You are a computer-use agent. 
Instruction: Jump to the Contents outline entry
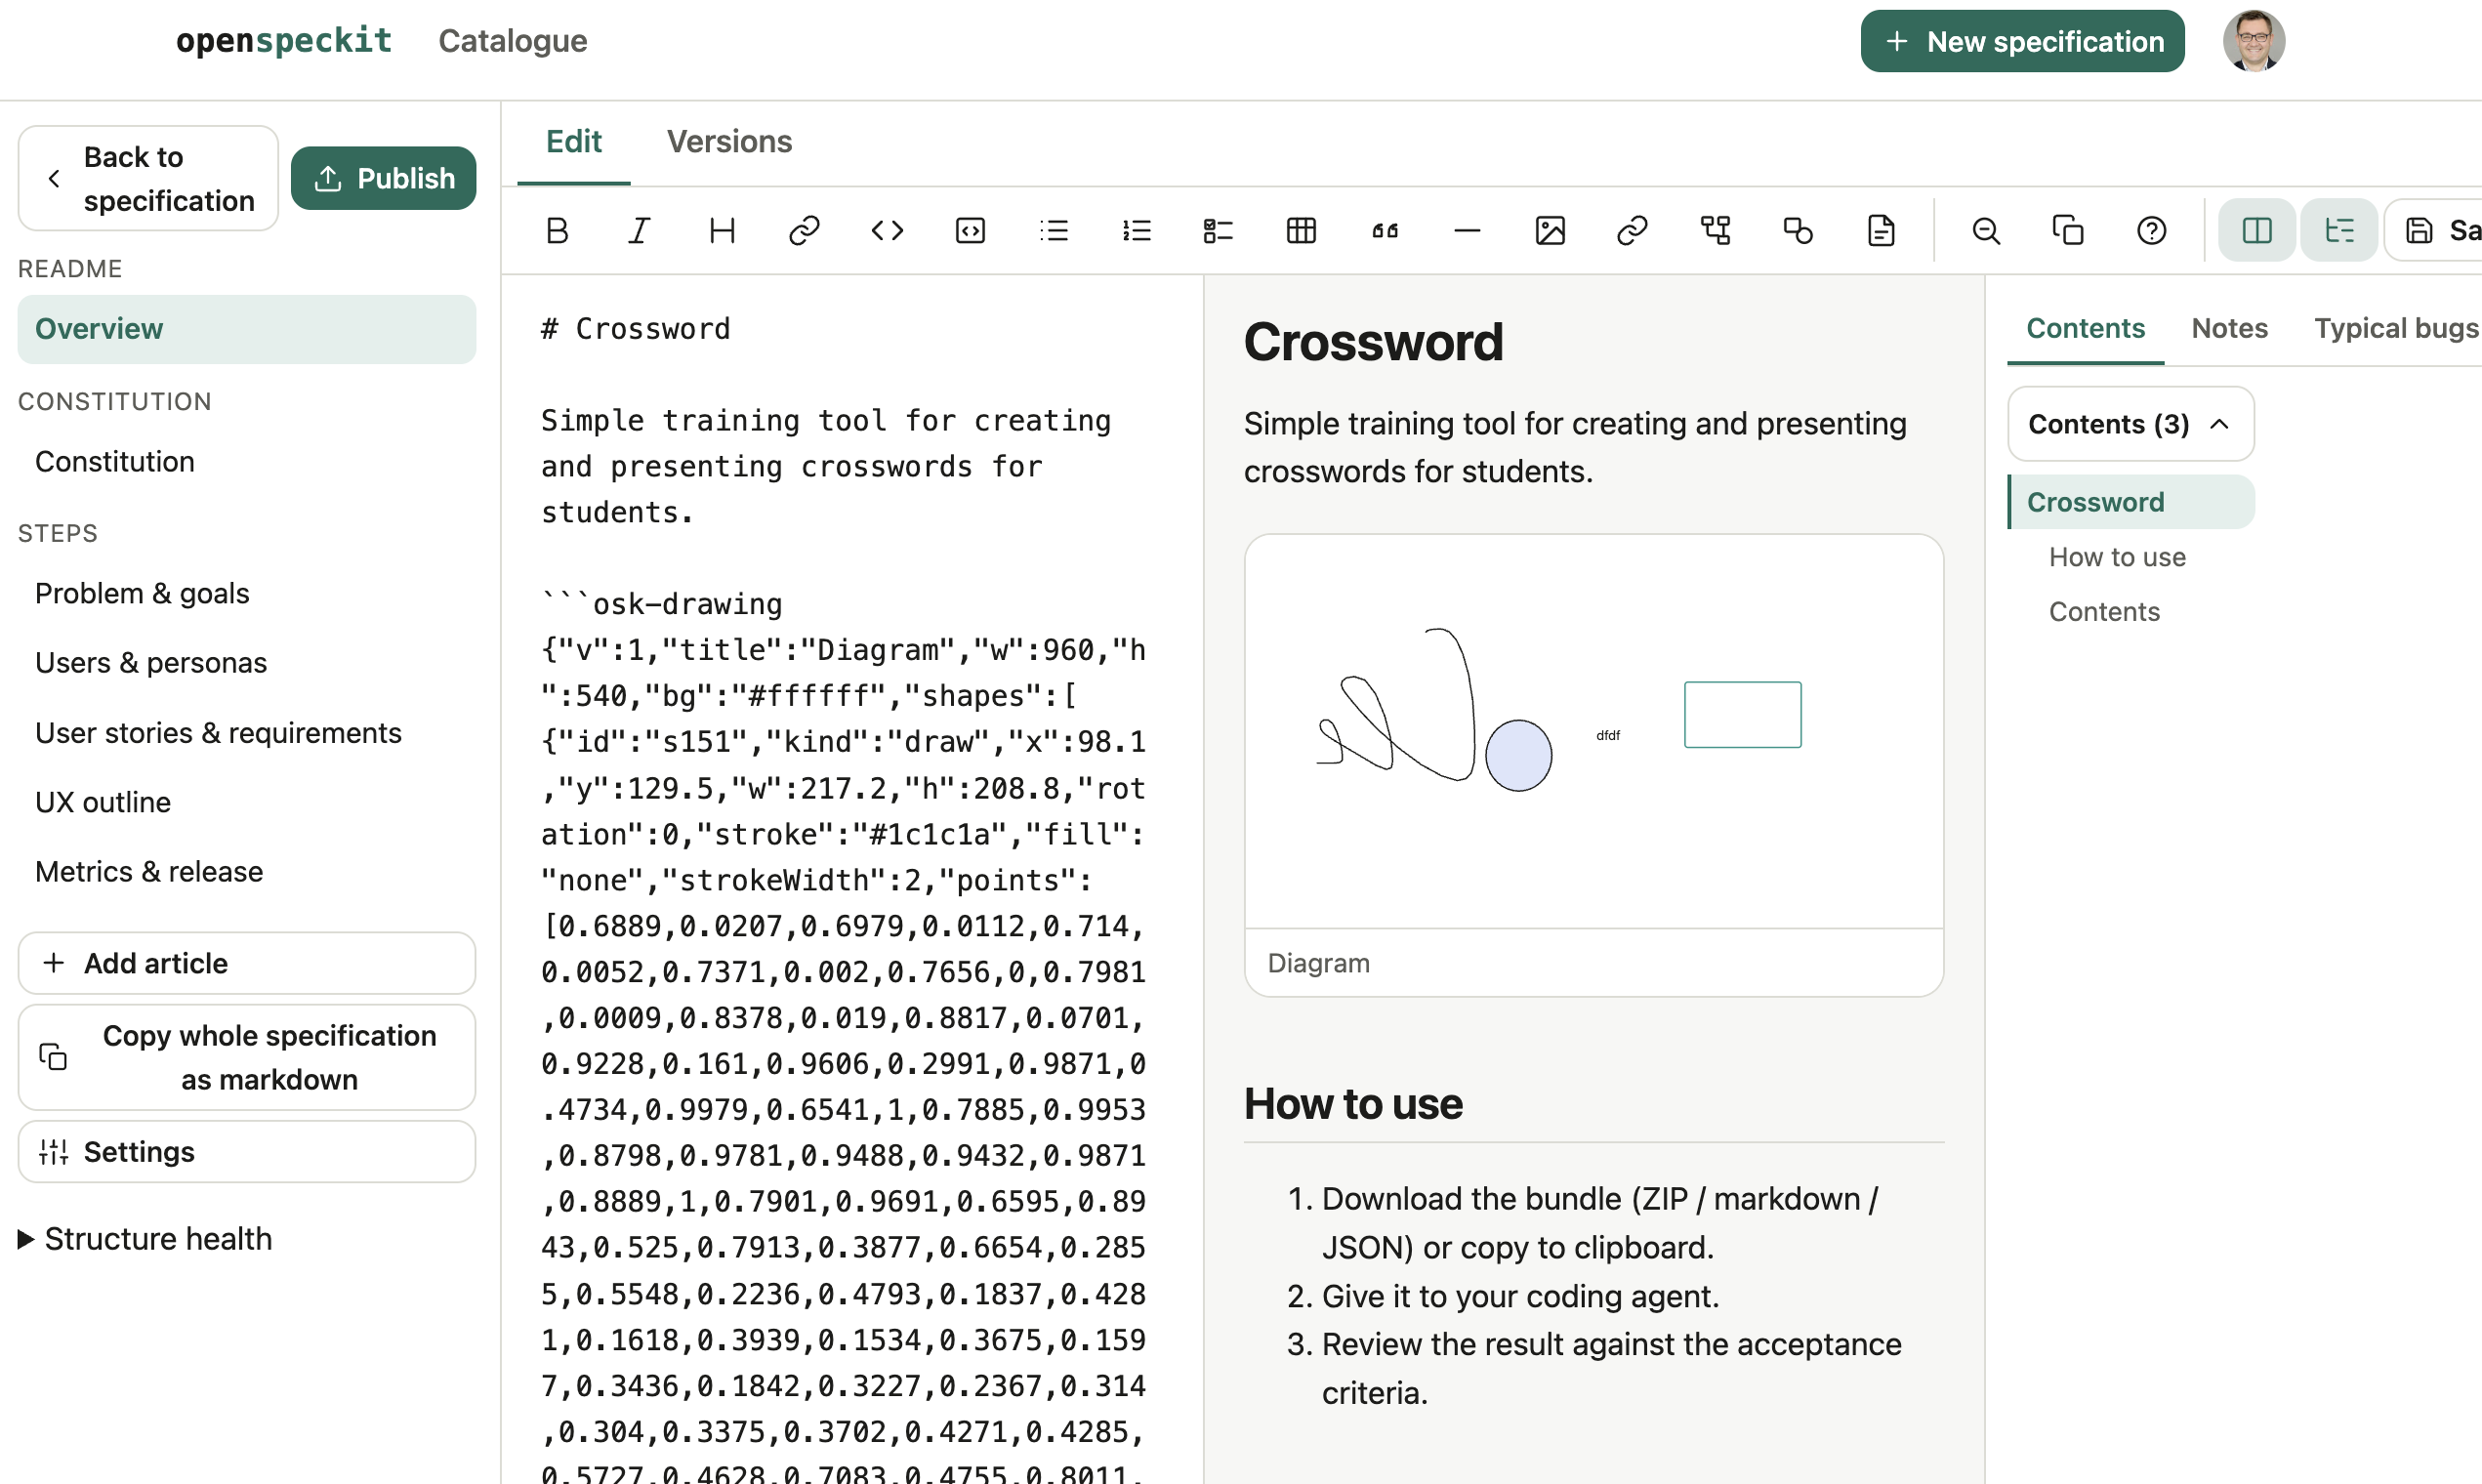click(x=2104, y=612)
